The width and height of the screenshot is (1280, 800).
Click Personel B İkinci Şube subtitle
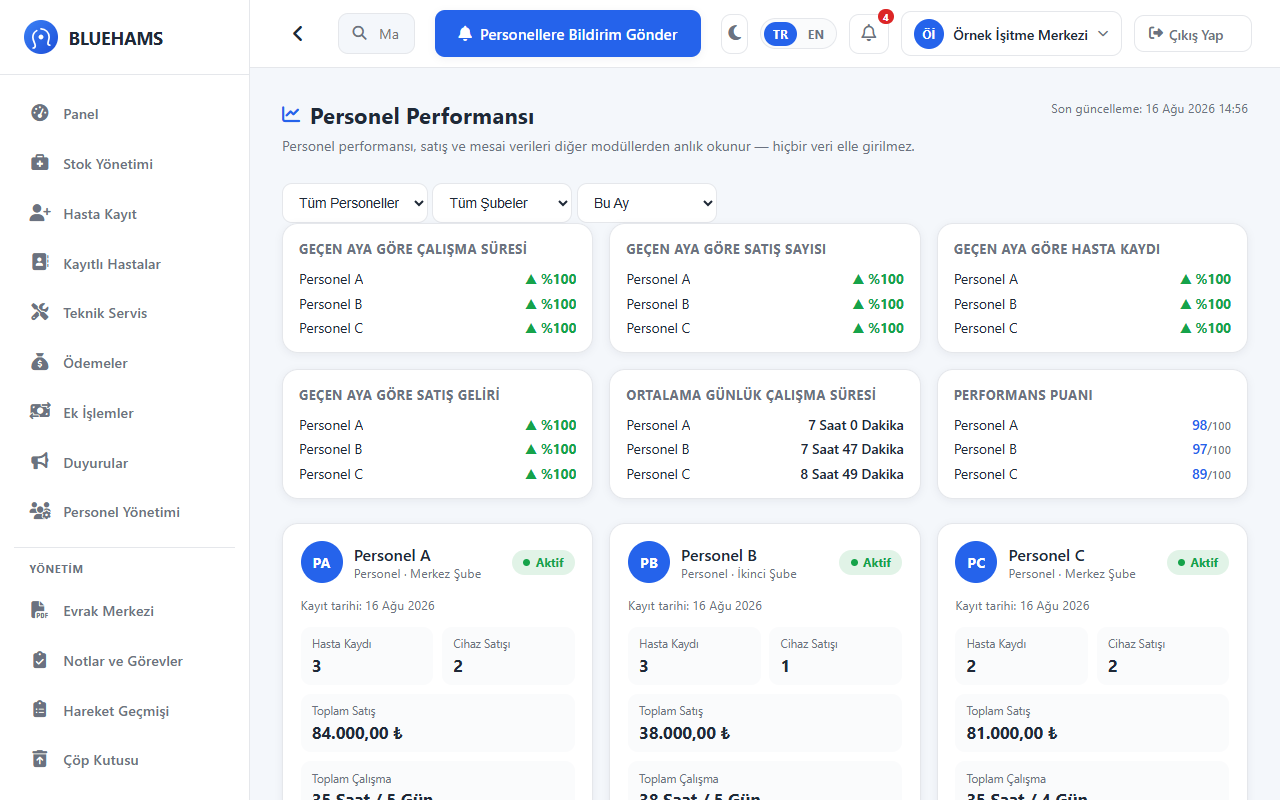[739, 574]
